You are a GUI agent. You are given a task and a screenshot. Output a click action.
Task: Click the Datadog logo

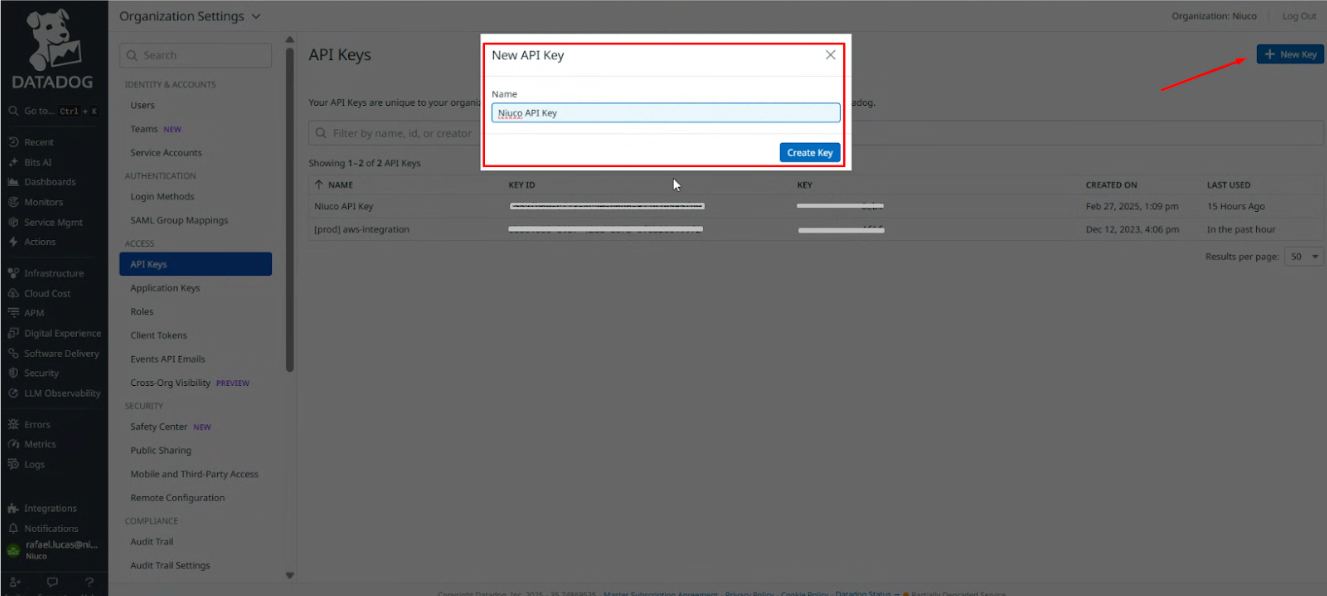click(53, 48)
